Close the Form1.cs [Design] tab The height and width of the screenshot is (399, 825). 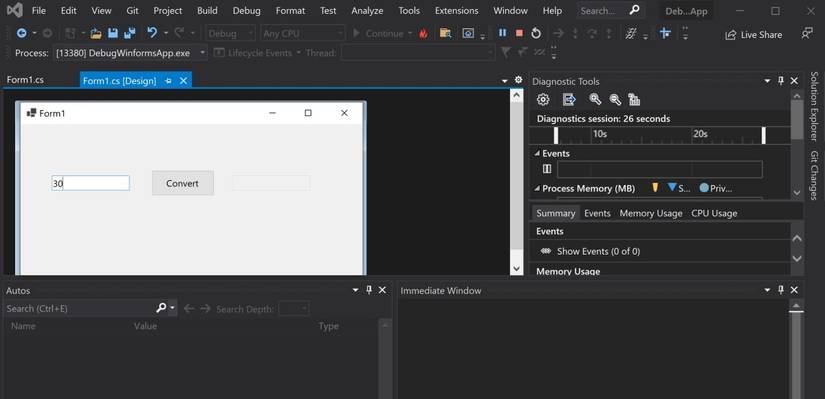pyautogui.click(x=183, y=81)
